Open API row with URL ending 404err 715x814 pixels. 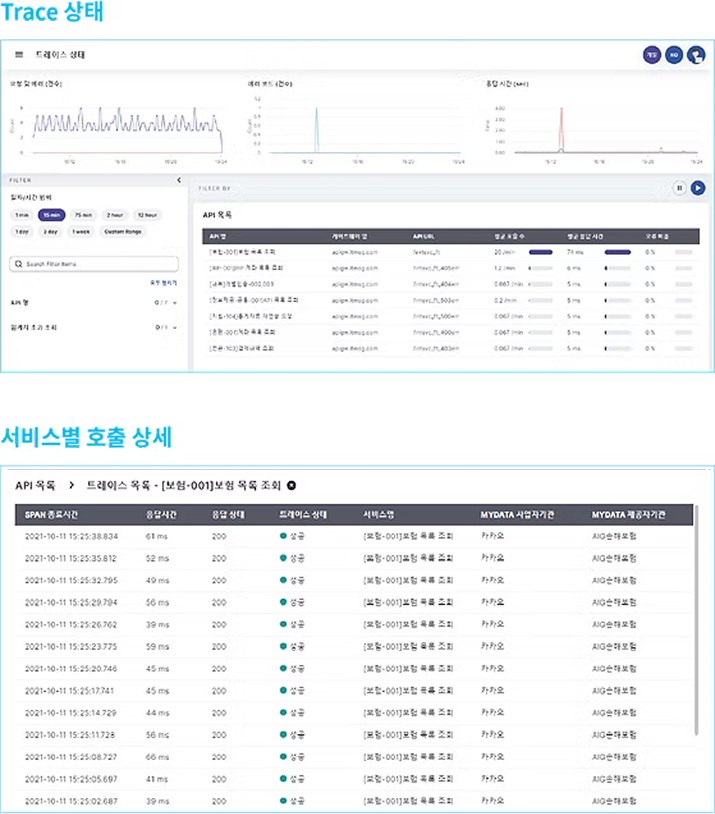click(451, 284)
